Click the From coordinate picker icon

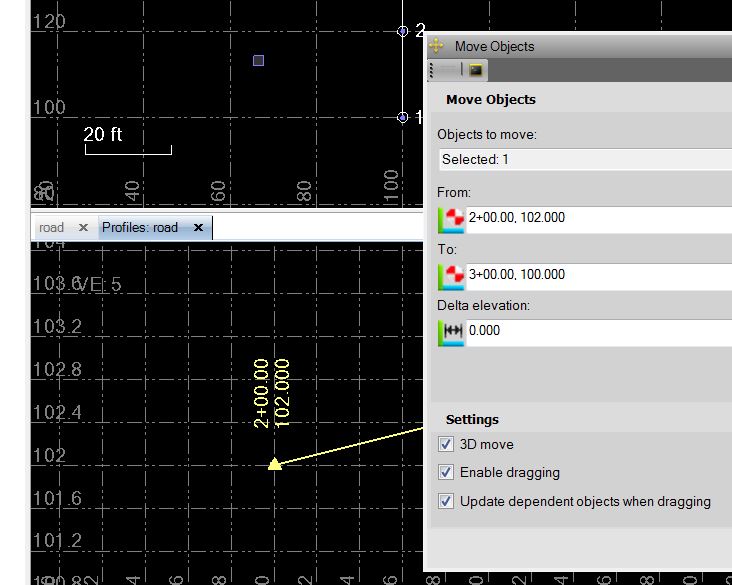[x=451, y=220]
